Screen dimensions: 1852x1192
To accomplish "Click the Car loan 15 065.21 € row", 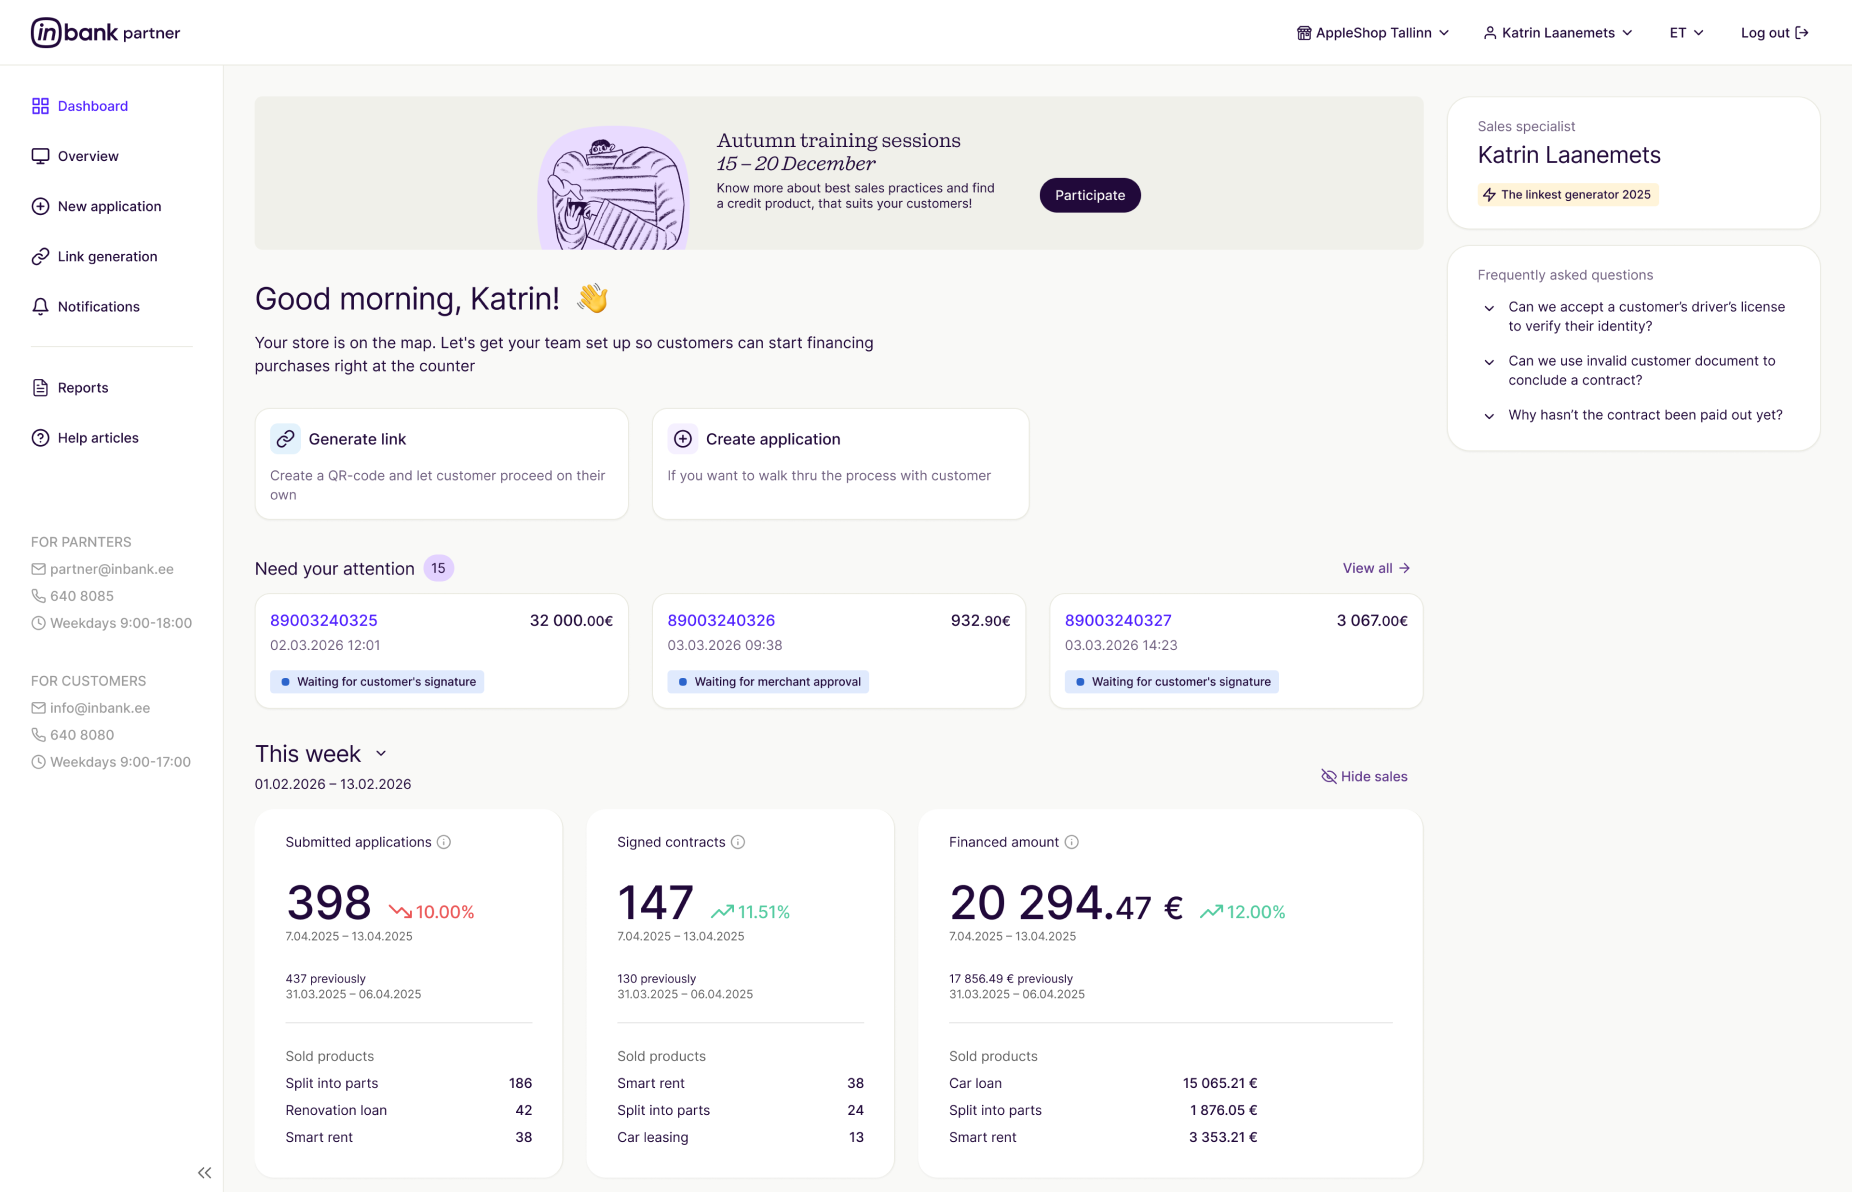I will point(1103,1083).
